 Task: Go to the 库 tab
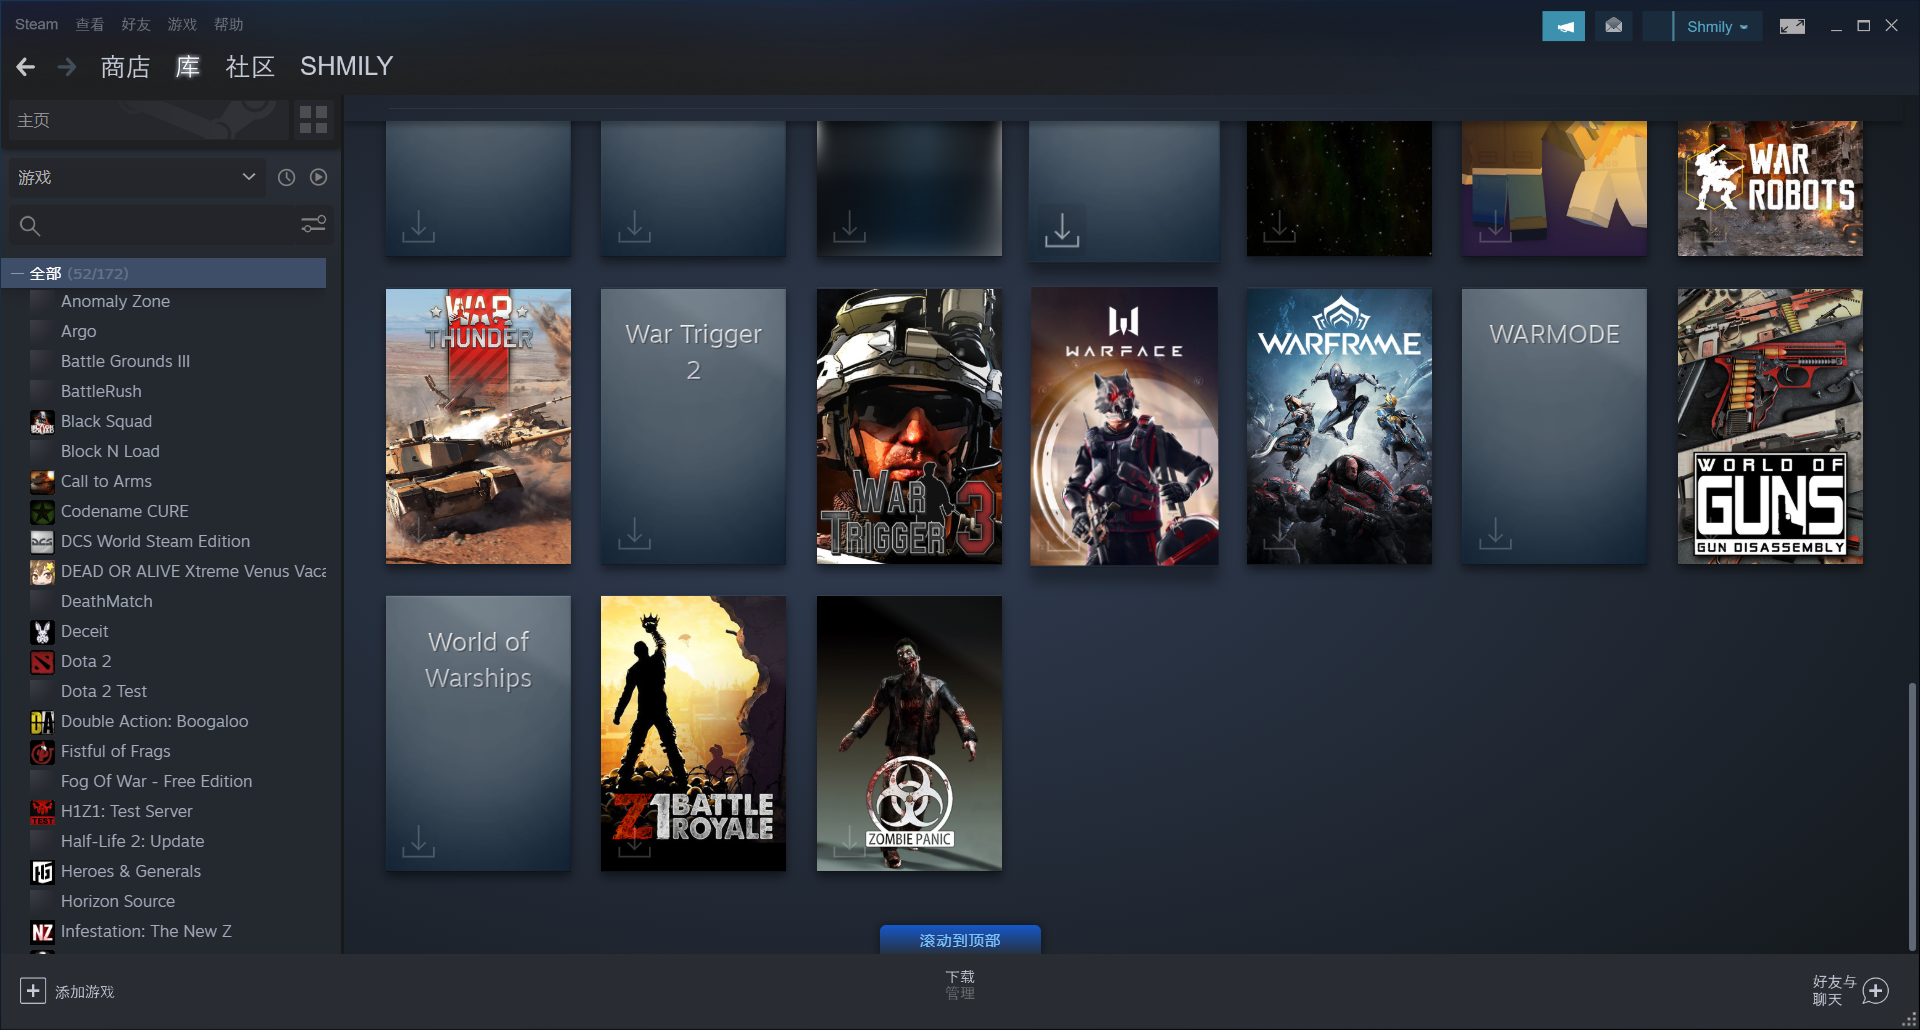tap(188, 67)
